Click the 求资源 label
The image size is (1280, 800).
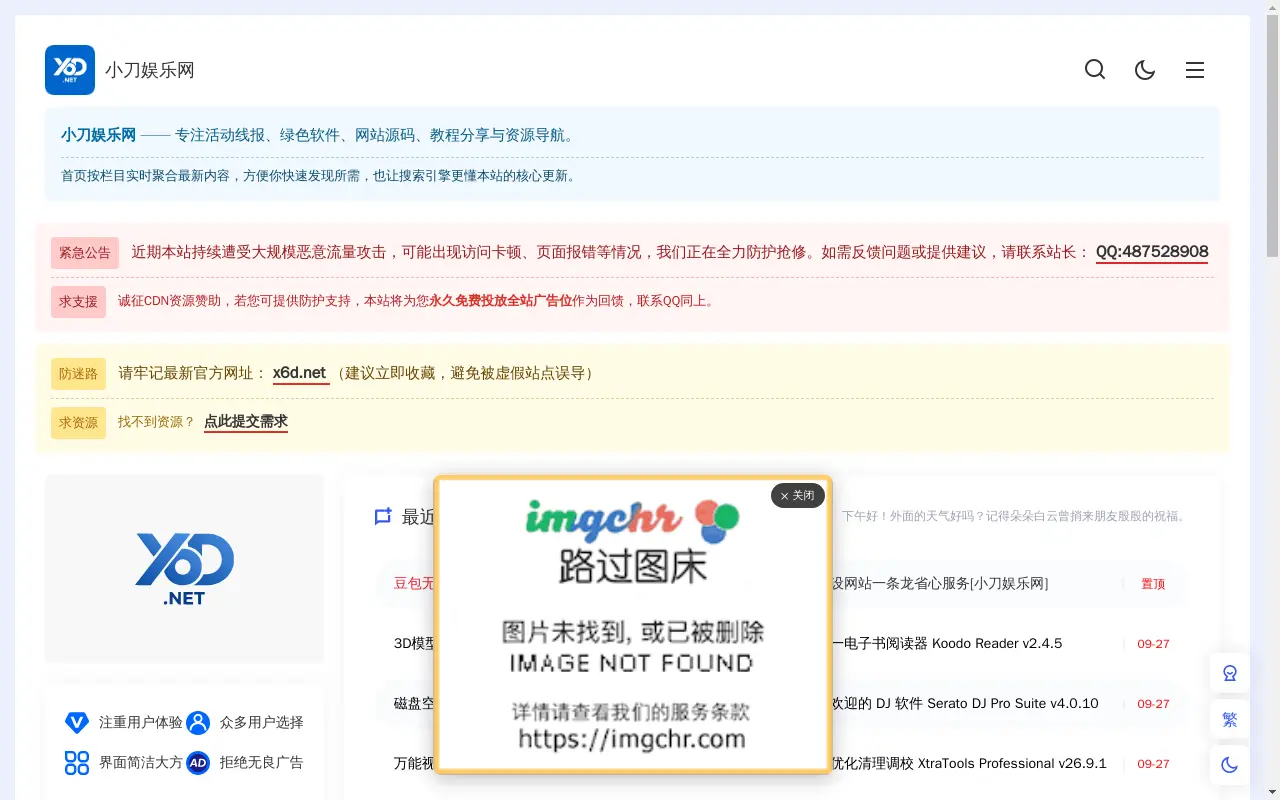[x=78, y=422]
